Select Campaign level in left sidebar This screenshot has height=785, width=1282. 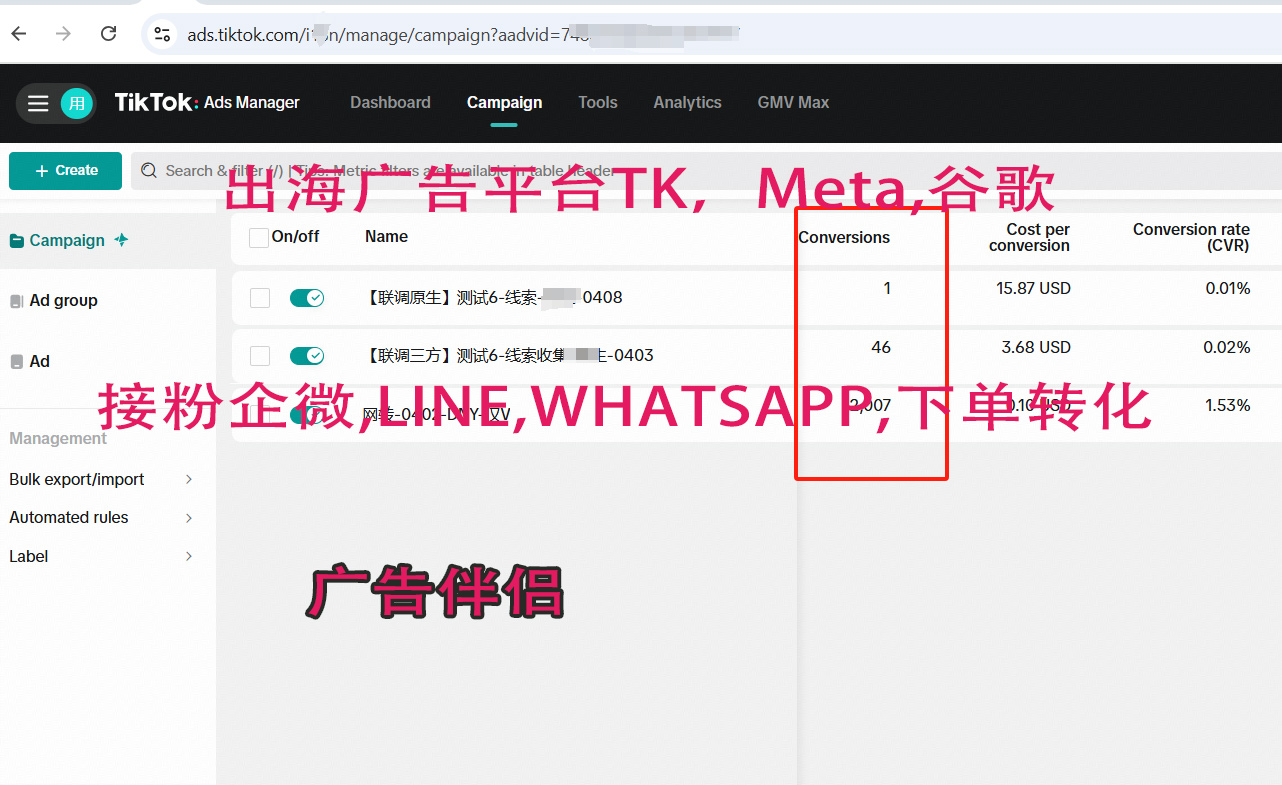click(x=67, y=240)
